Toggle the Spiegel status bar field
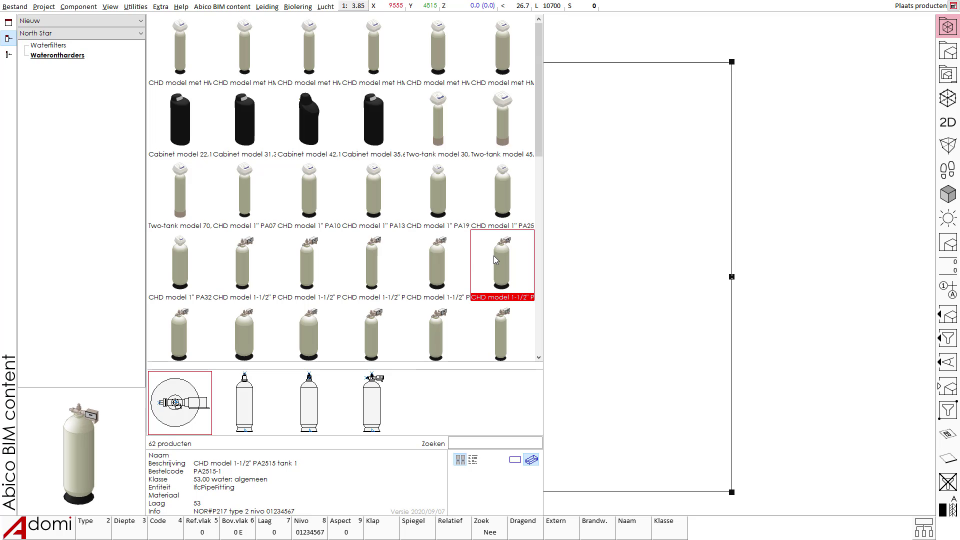The width and height of the screenshot is (960, 540). [x=412, y=521]
